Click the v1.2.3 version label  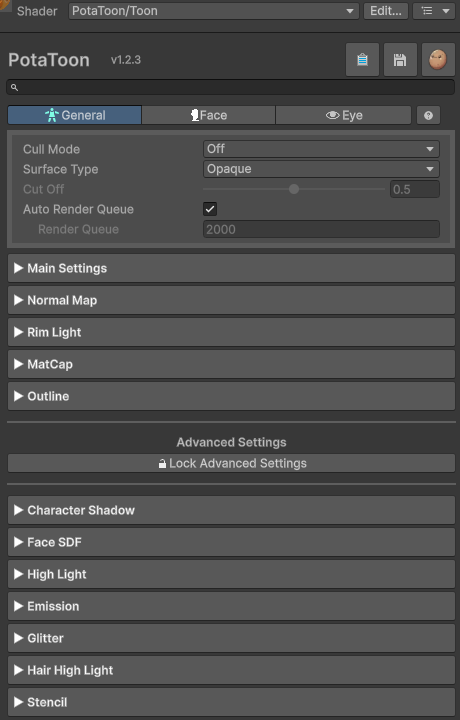[x=126, y=60]
